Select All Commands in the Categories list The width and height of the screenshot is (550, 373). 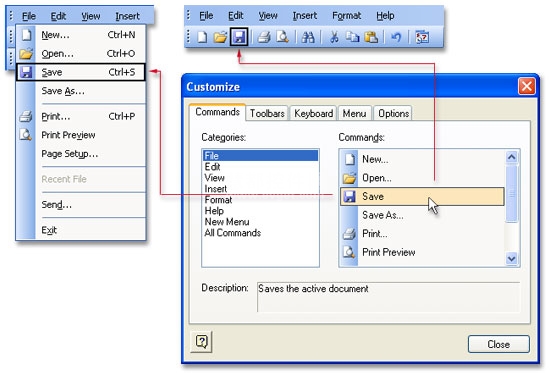(261, 233)
